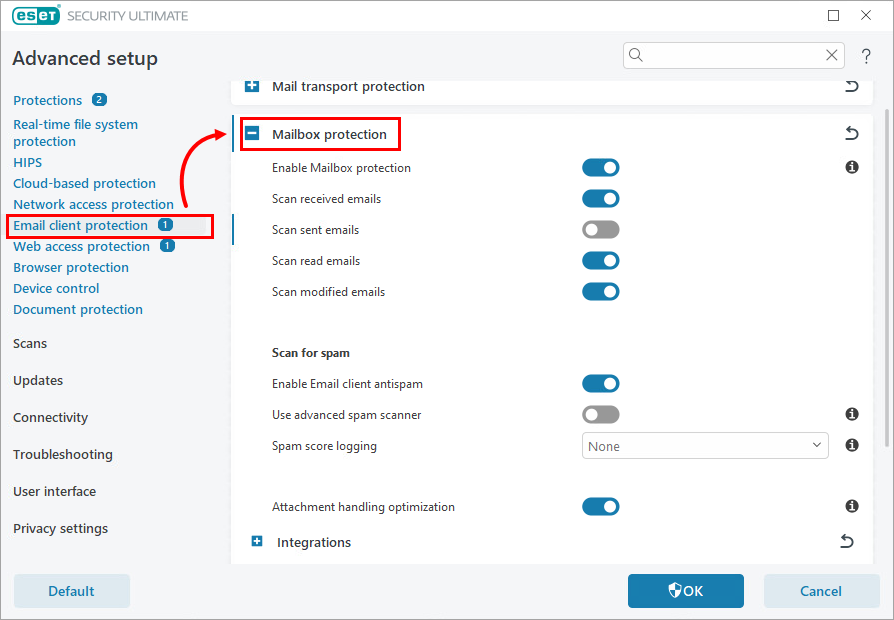The width and height of the screenshot is (894, 620).
Task: Toggle Use advanced spam scanner on
Action: [601, 414]
